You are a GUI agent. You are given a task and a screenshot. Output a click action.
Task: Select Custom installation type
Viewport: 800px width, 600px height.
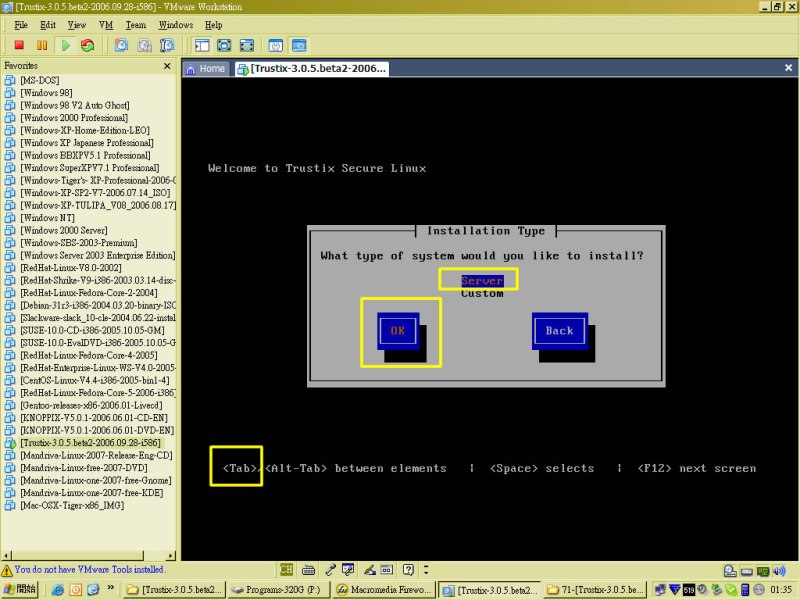(x=482, y=293)
